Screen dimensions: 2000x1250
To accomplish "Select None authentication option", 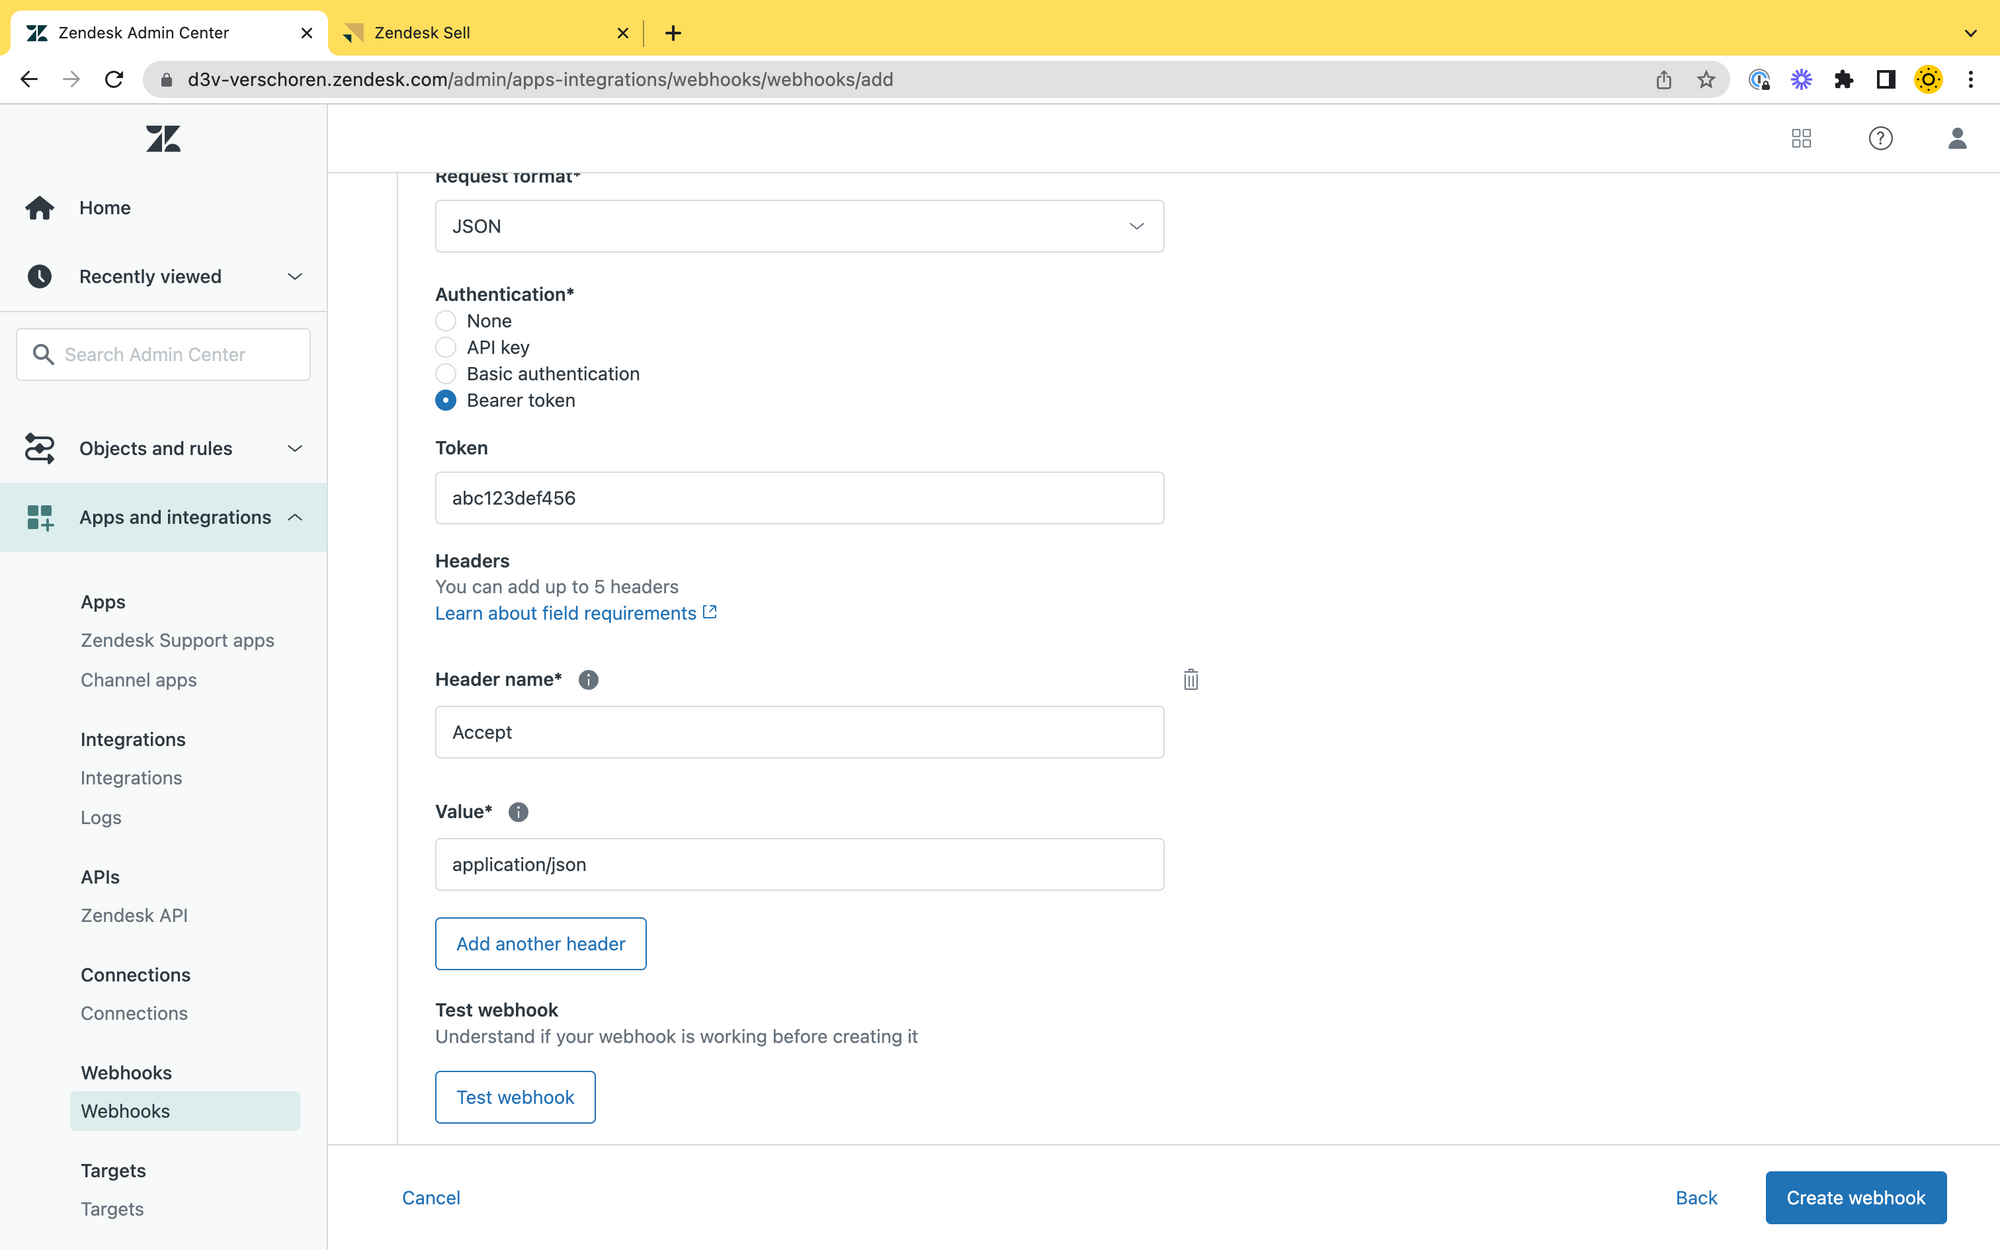I will pos(446,321).
